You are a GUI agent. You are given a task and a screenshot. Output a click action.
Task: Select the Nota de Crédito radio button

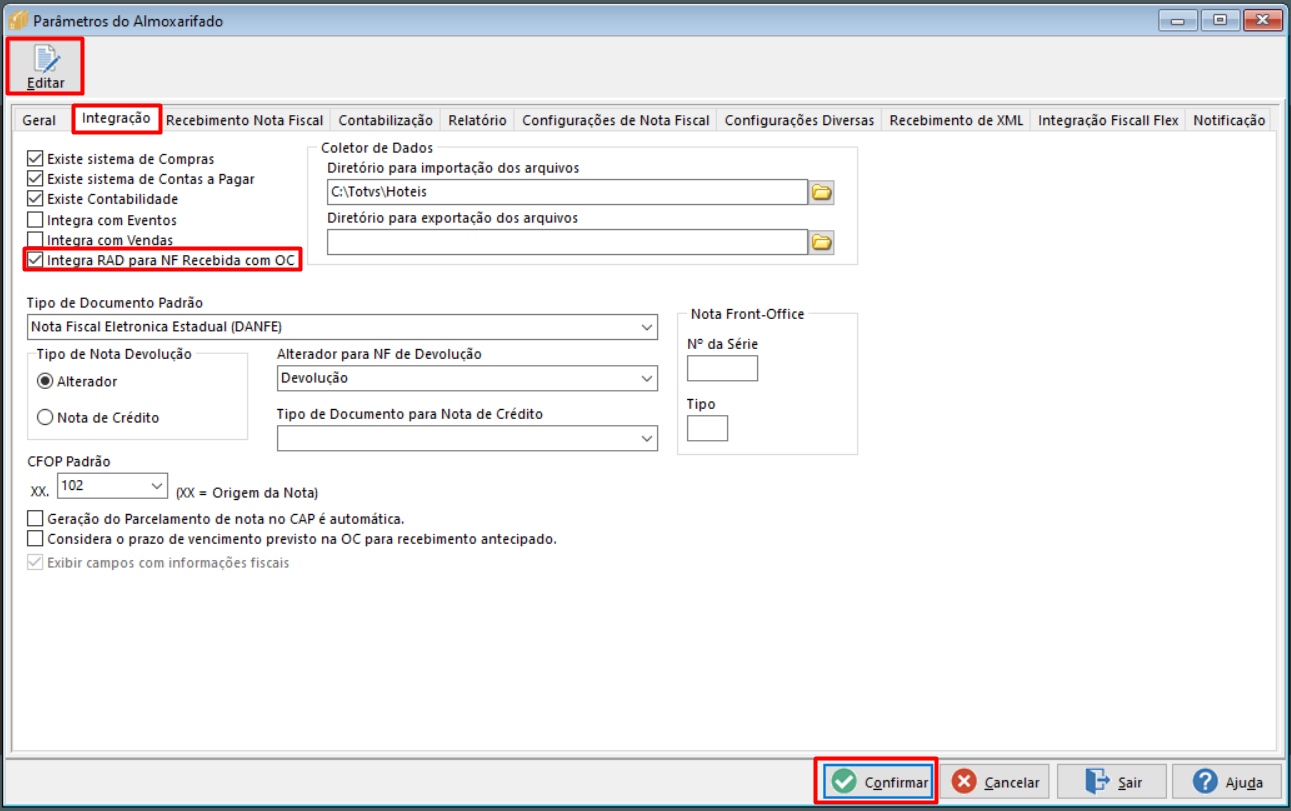(45, 418)
